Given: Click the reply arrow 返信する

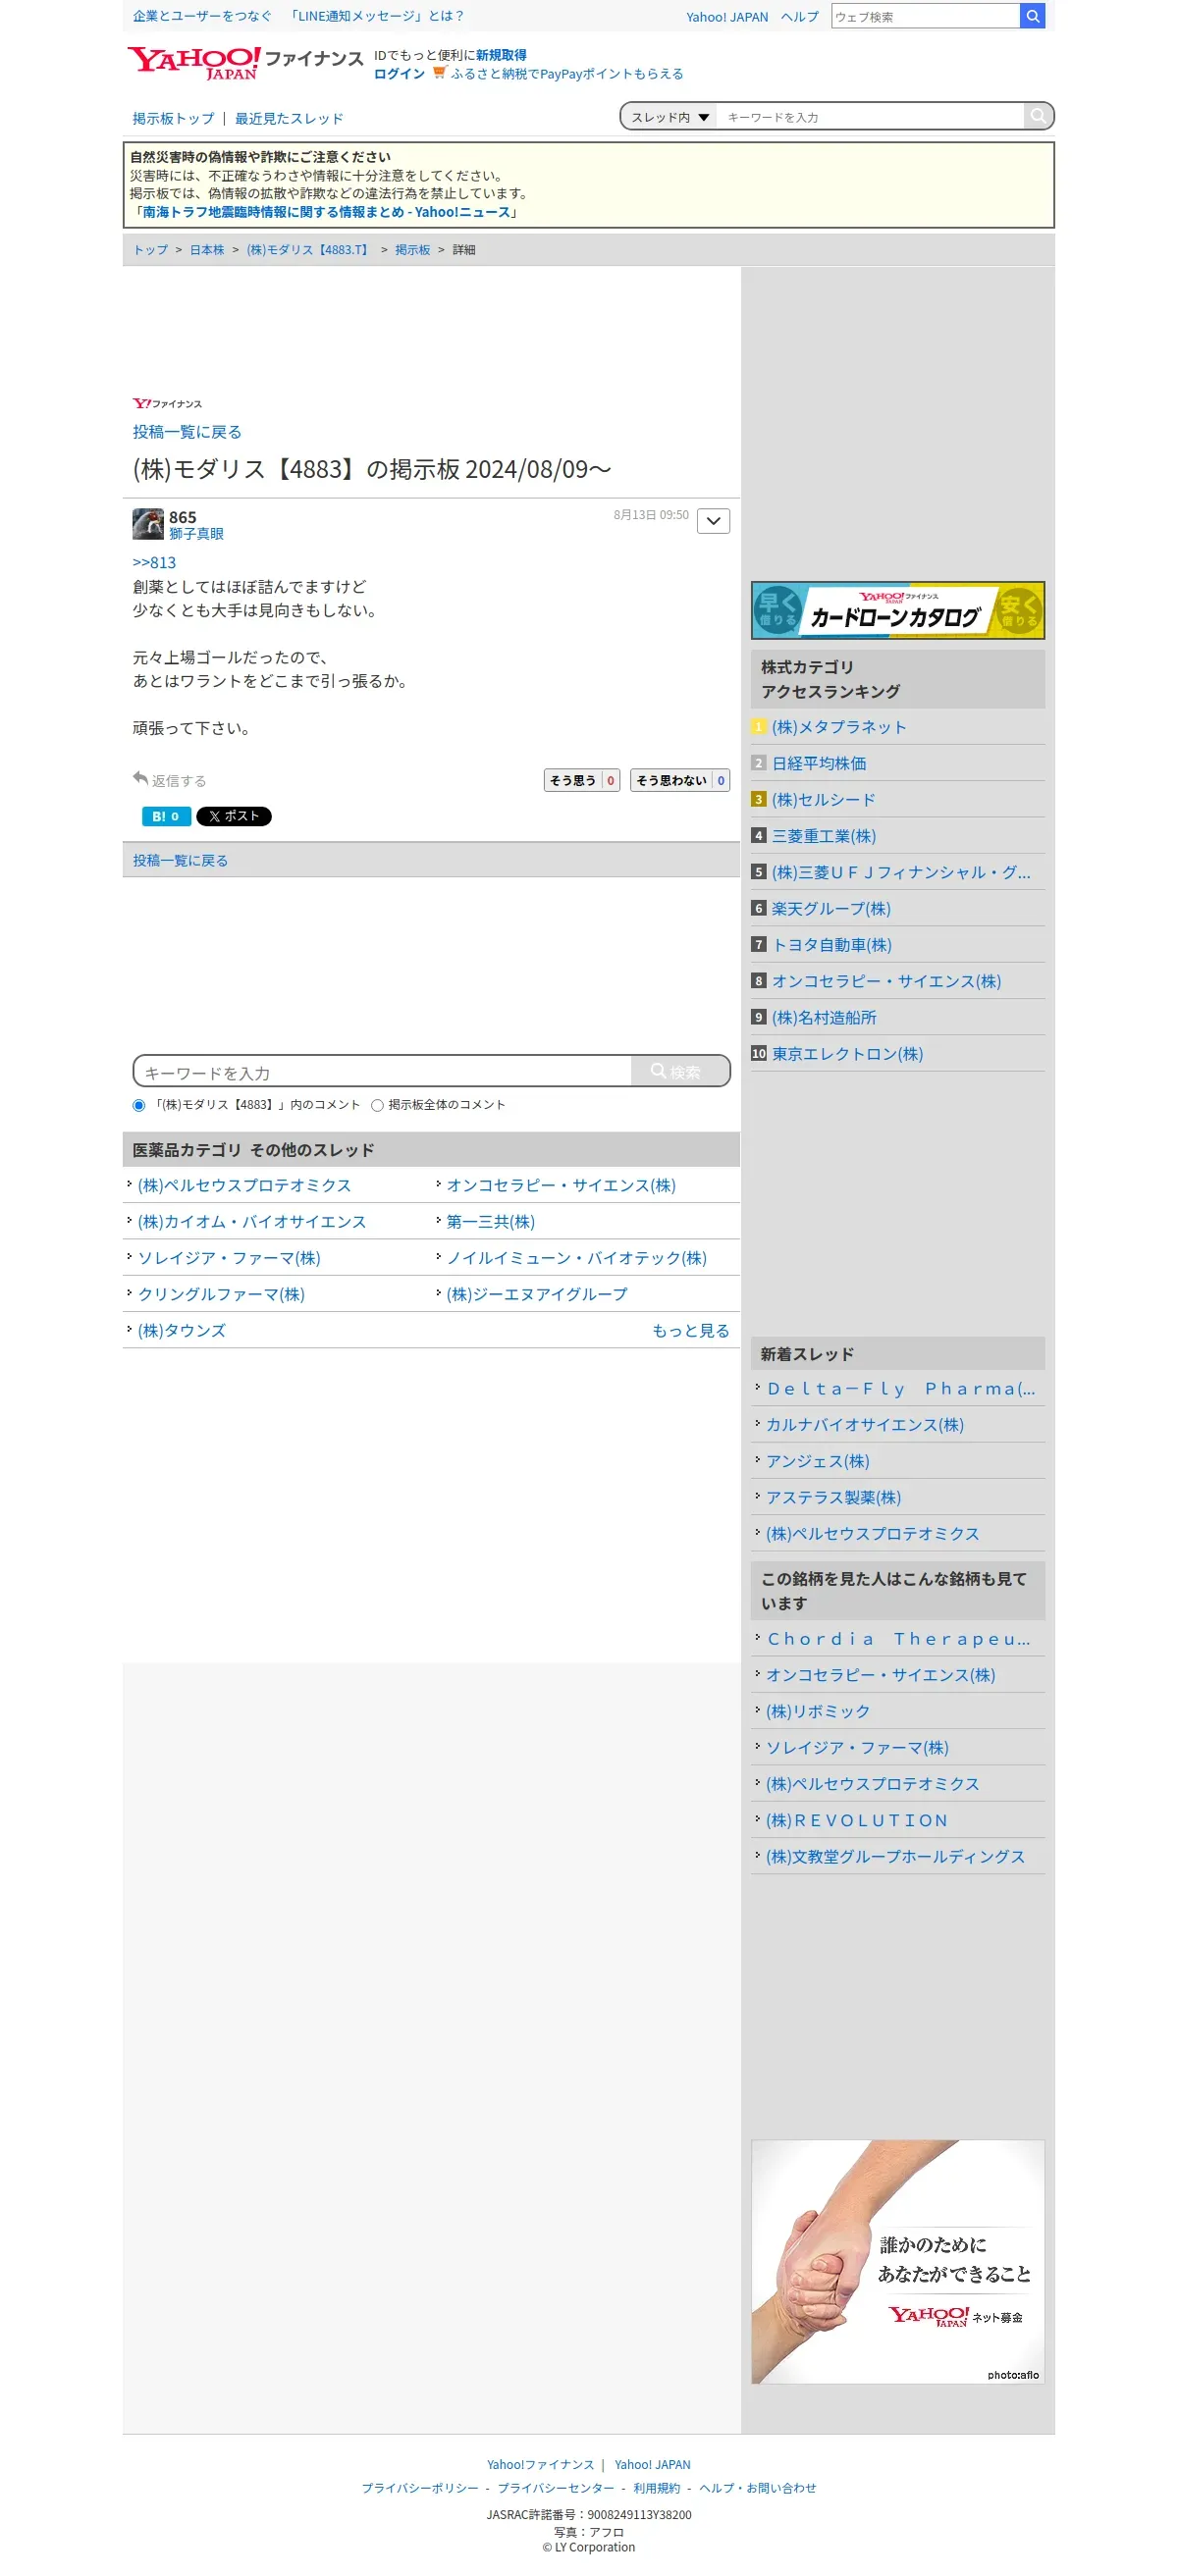Looking at the screenshot, I should click(x=169, y=780).
